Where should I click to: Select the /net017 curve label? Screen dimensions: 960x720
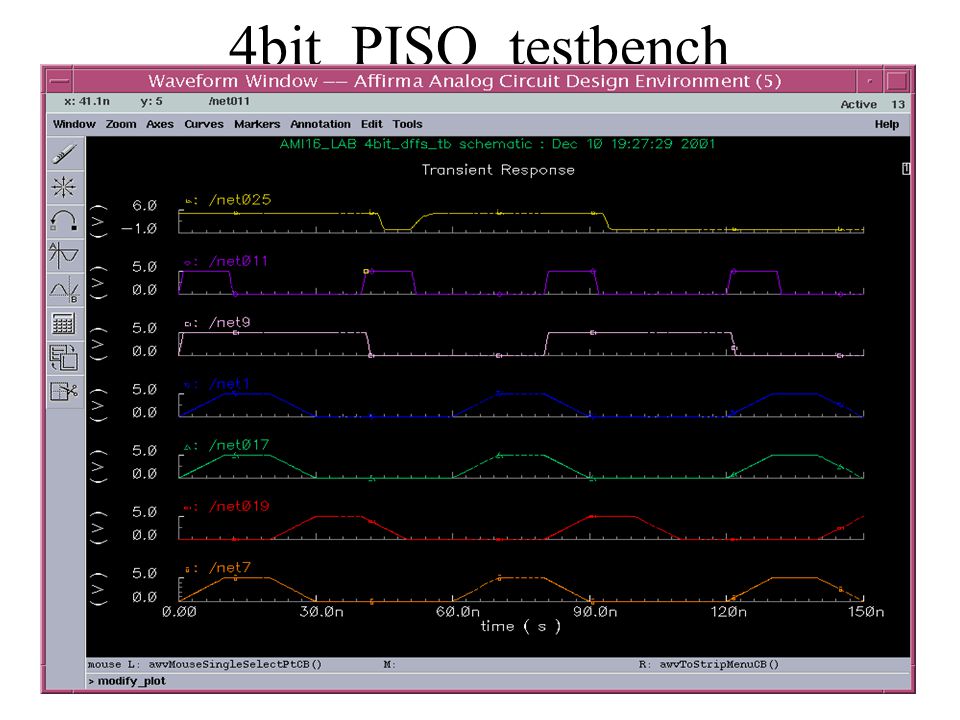(239, 445)
